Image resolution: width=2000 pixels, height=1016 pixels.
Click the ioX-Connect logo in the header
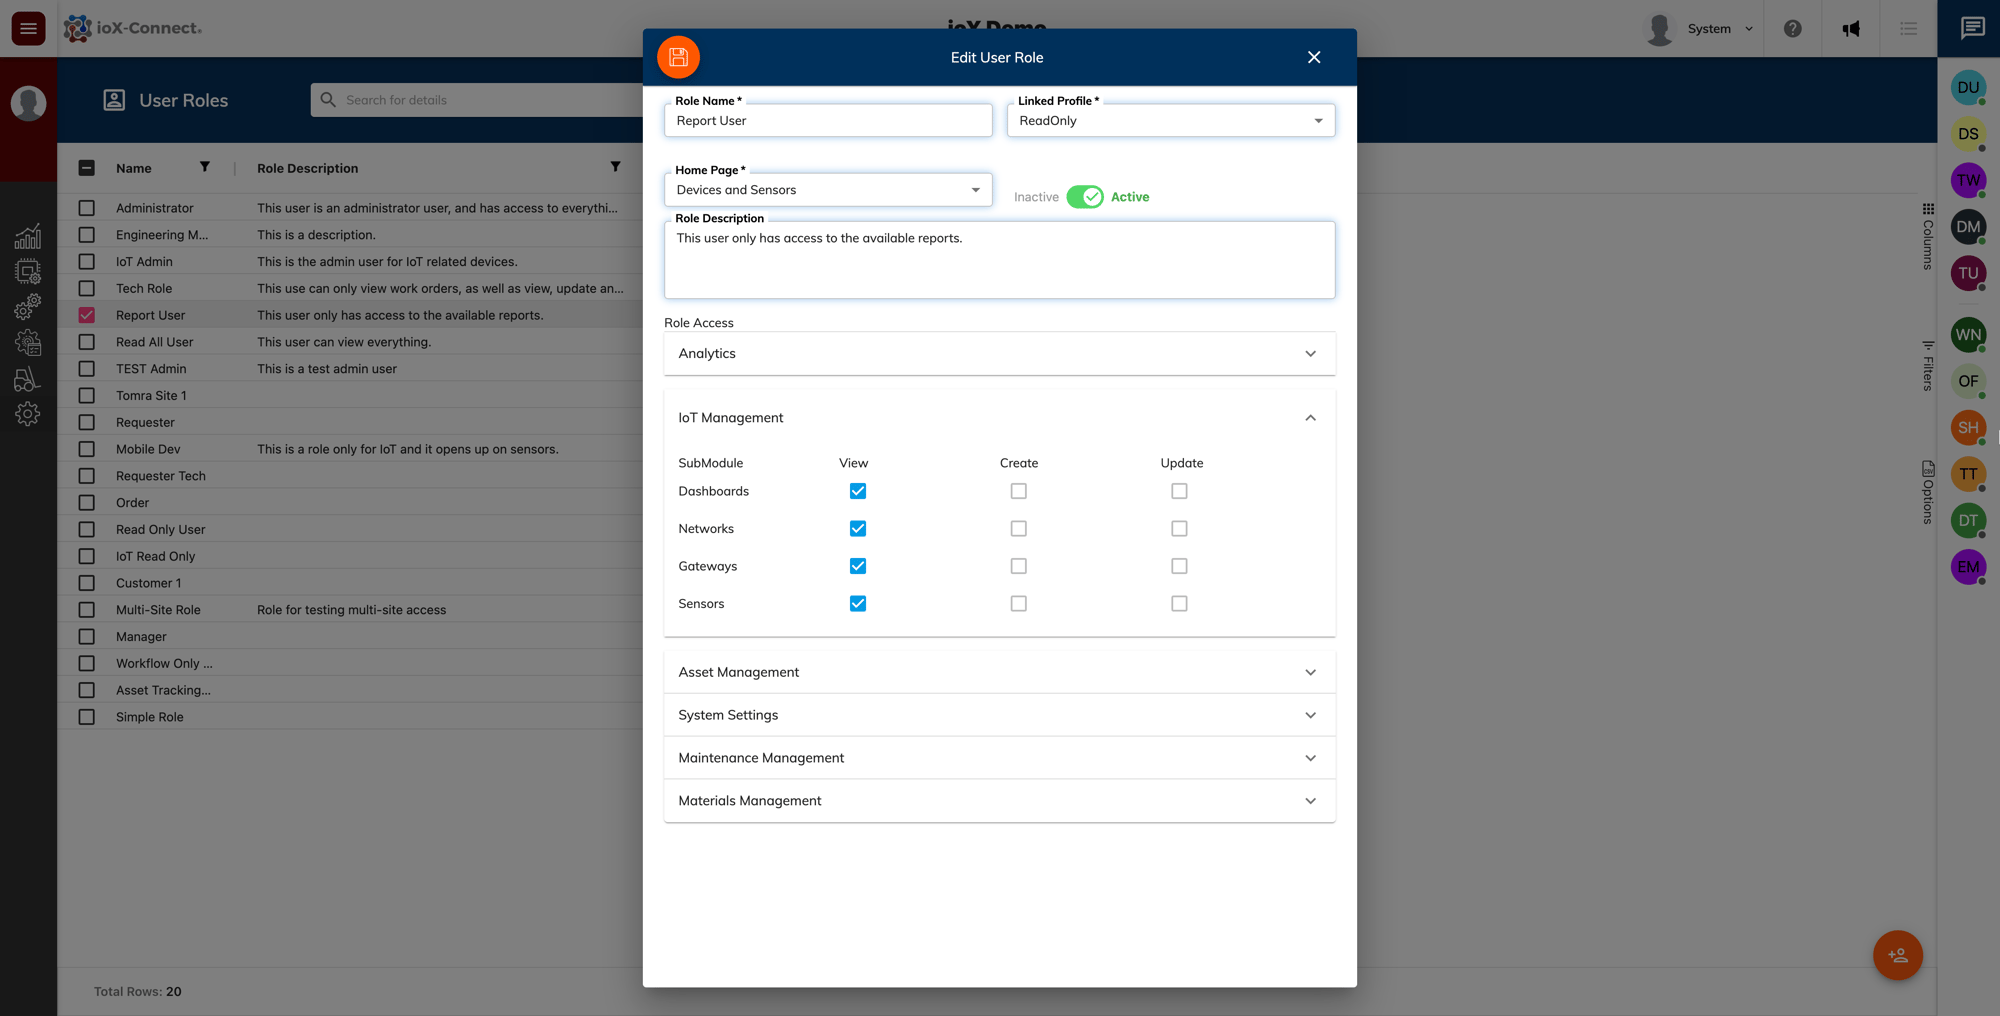click(134, 29)
